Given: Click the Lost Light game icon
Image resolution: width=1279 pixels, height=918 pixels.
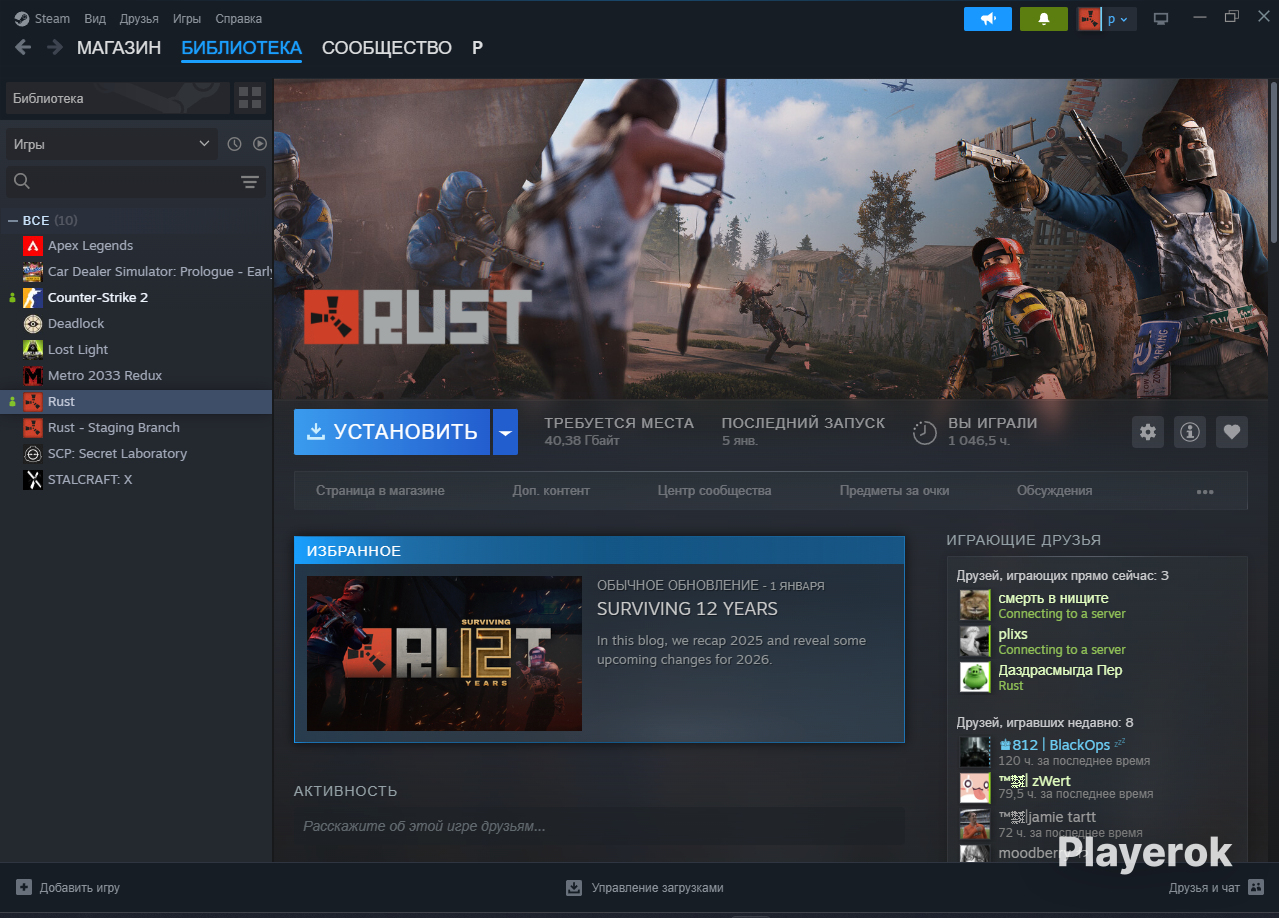Looking at the screenshot, I should click(x=33, y=350).
